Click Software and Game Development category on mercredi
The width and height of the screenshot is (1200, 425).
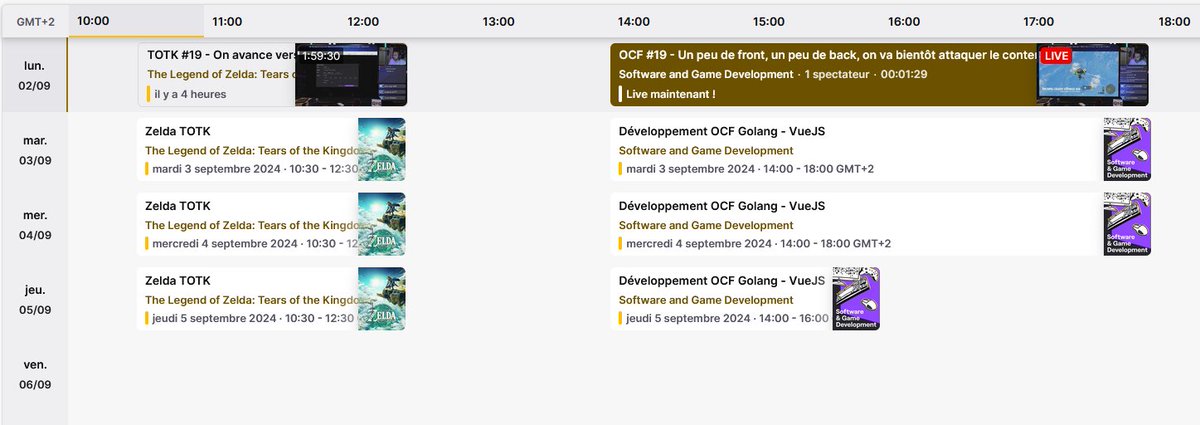click(x=706, y=225)
